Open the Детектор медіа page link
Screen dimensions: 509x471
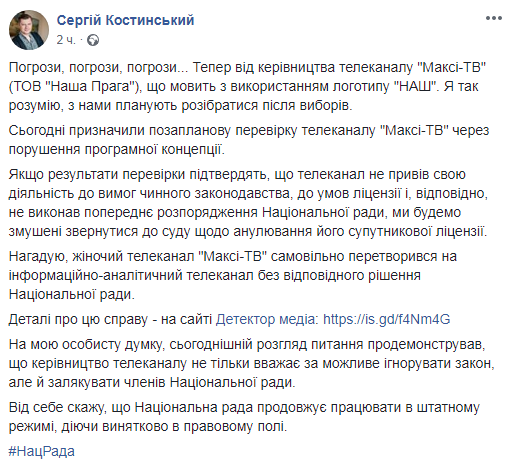(267, 319)
